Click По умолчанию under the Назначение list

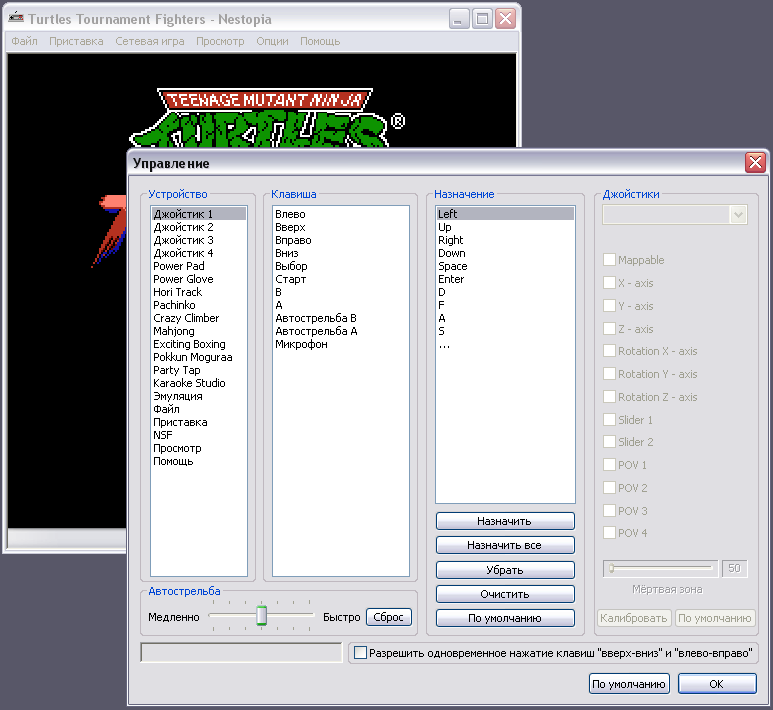coord(505,618)
